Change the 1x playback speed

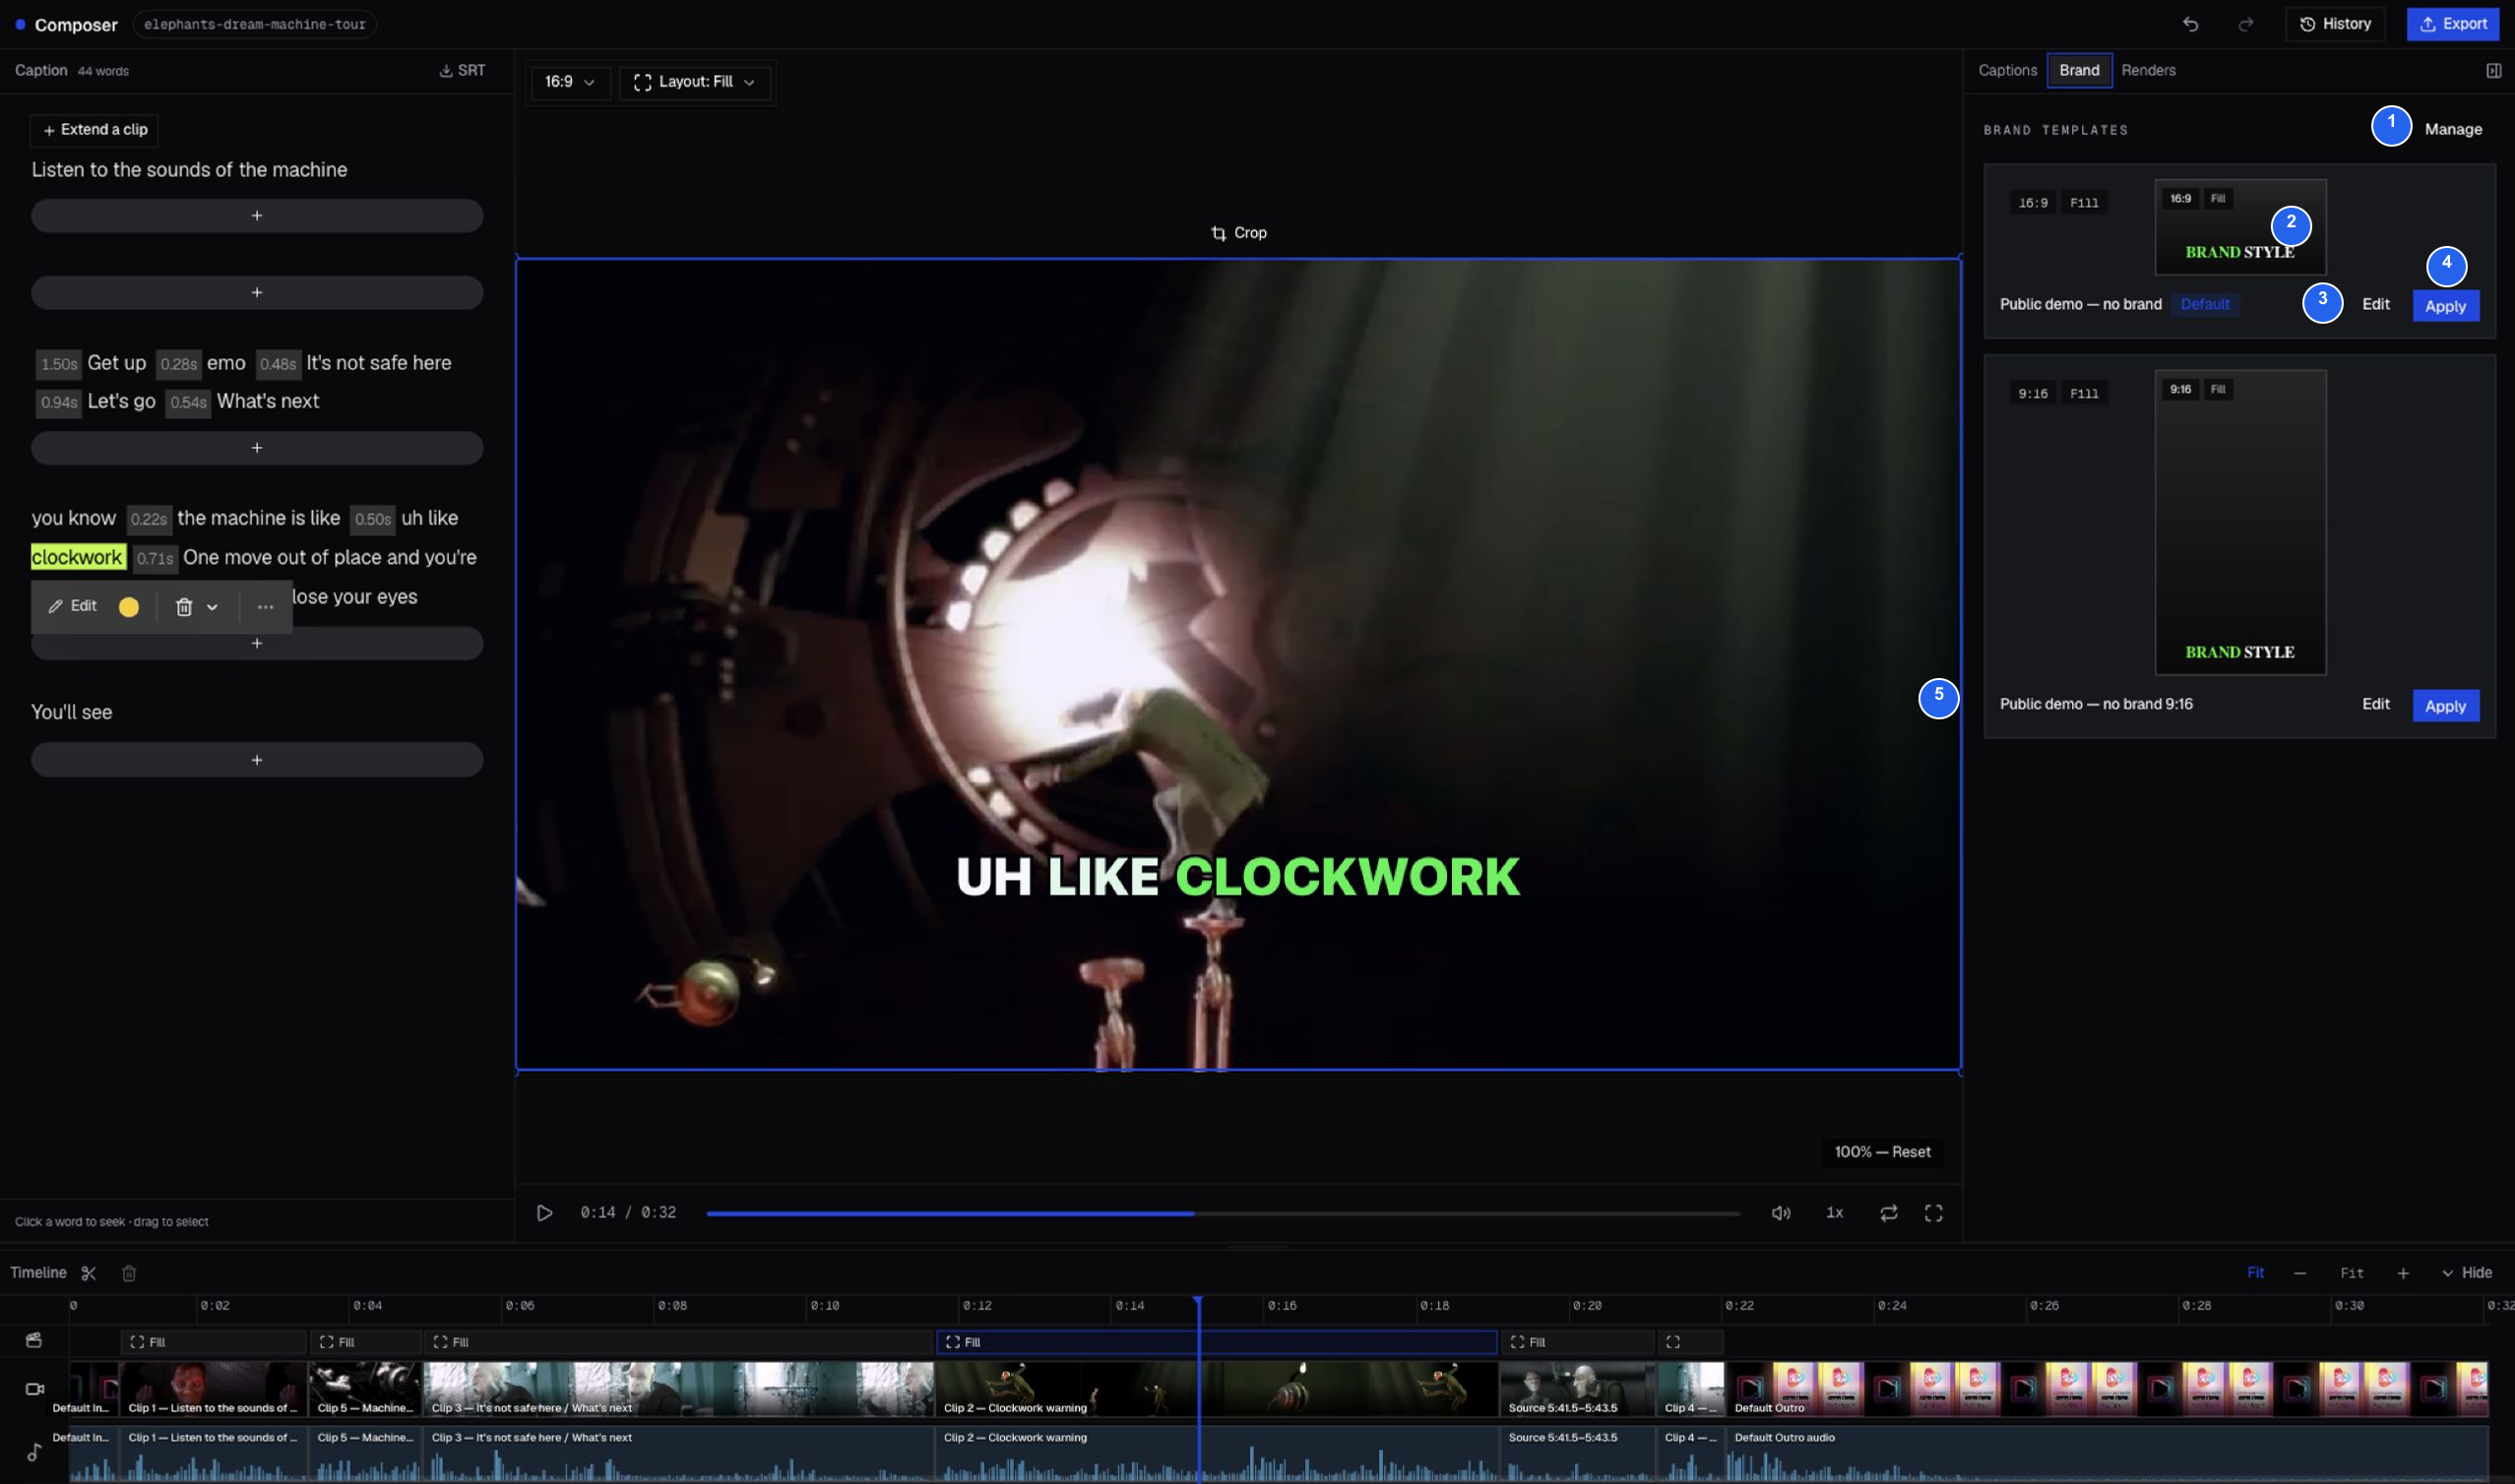[x=1834, y=1213]
